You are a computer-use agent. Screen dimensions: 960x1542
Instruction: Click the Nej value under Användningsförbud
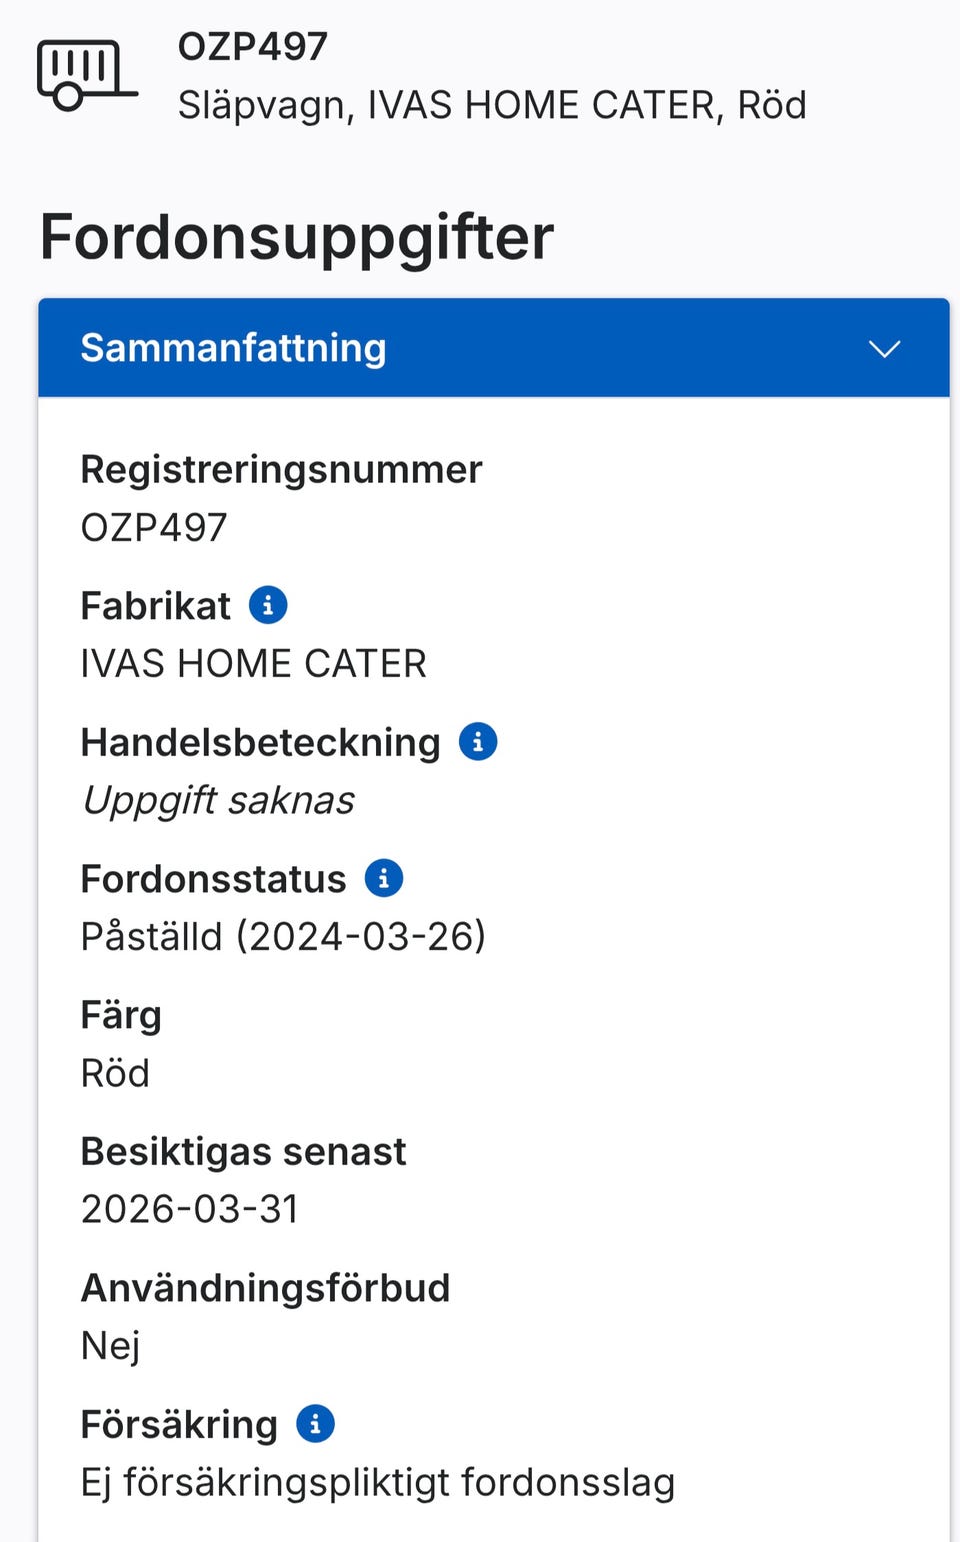pyautogui.click(x=110, y=1346)
